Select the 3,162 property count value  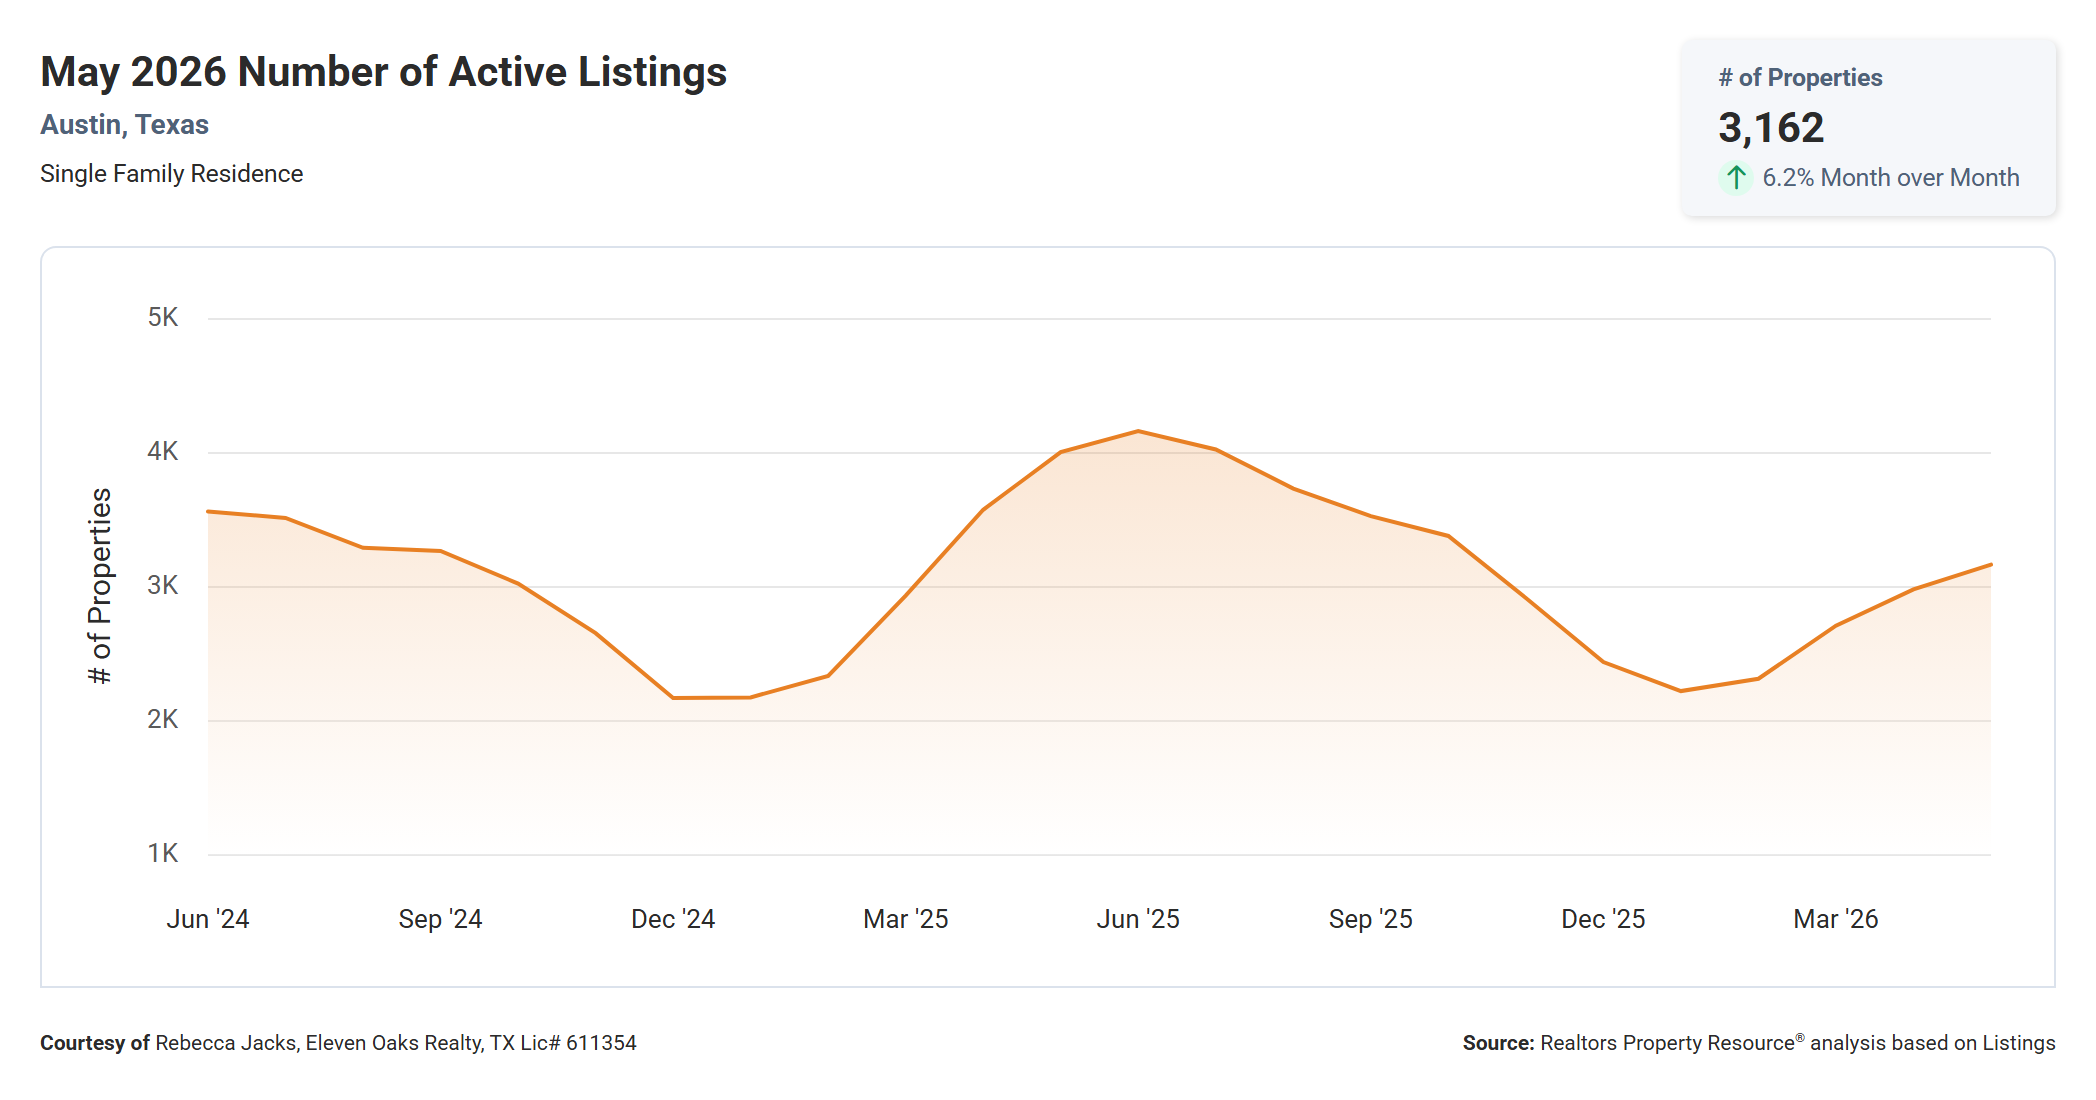(1771, 128)
